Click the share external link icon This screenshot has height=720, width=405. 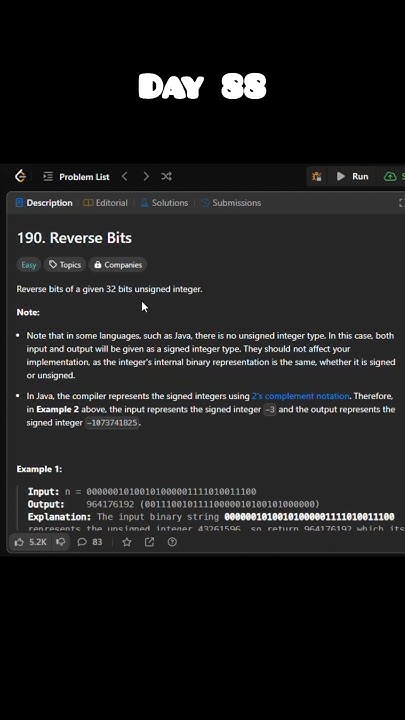click(x=149, y=542)
